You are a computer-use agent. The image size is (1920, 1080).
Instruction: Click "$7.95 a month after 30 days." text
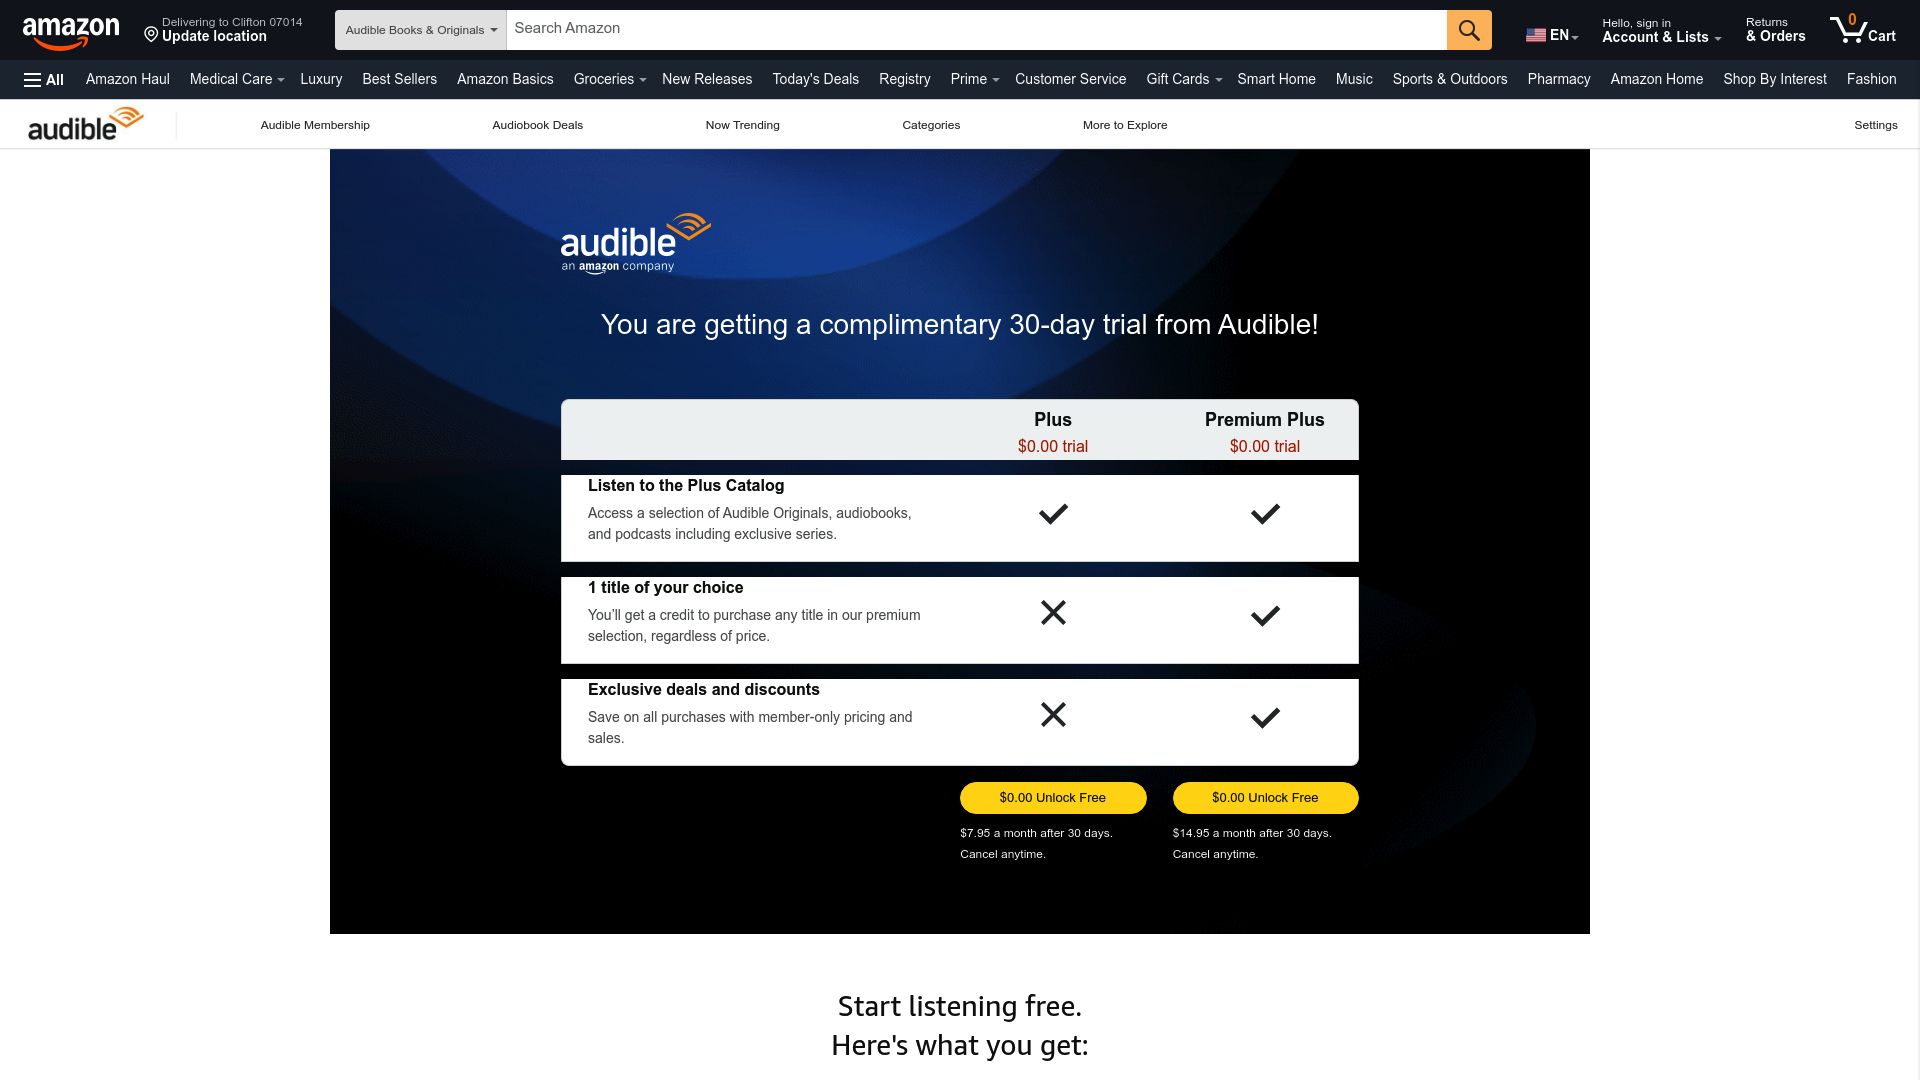[1036, 833]
